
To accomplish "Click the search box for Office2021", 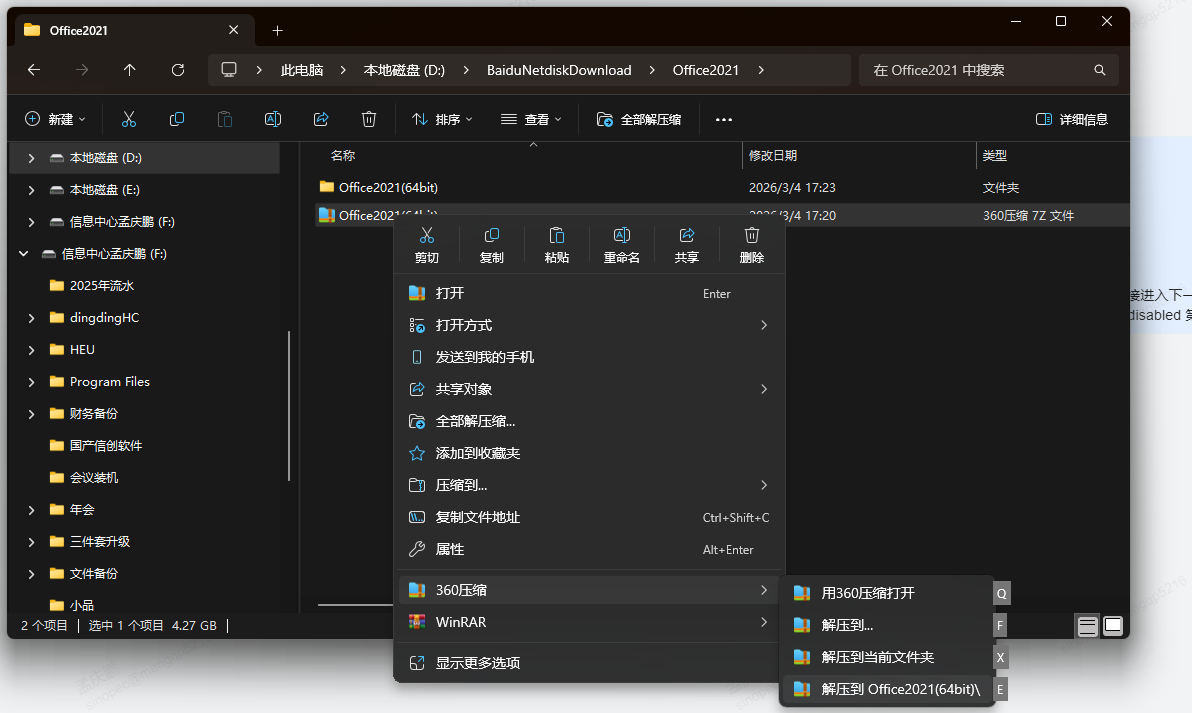I will (x=978, y=70).
